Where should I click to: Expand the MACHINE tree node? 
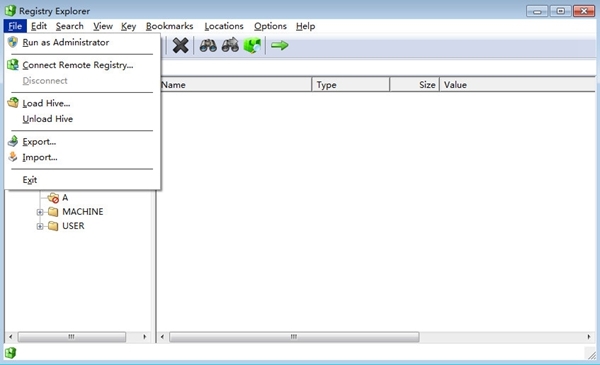click(x=40, y=212)
